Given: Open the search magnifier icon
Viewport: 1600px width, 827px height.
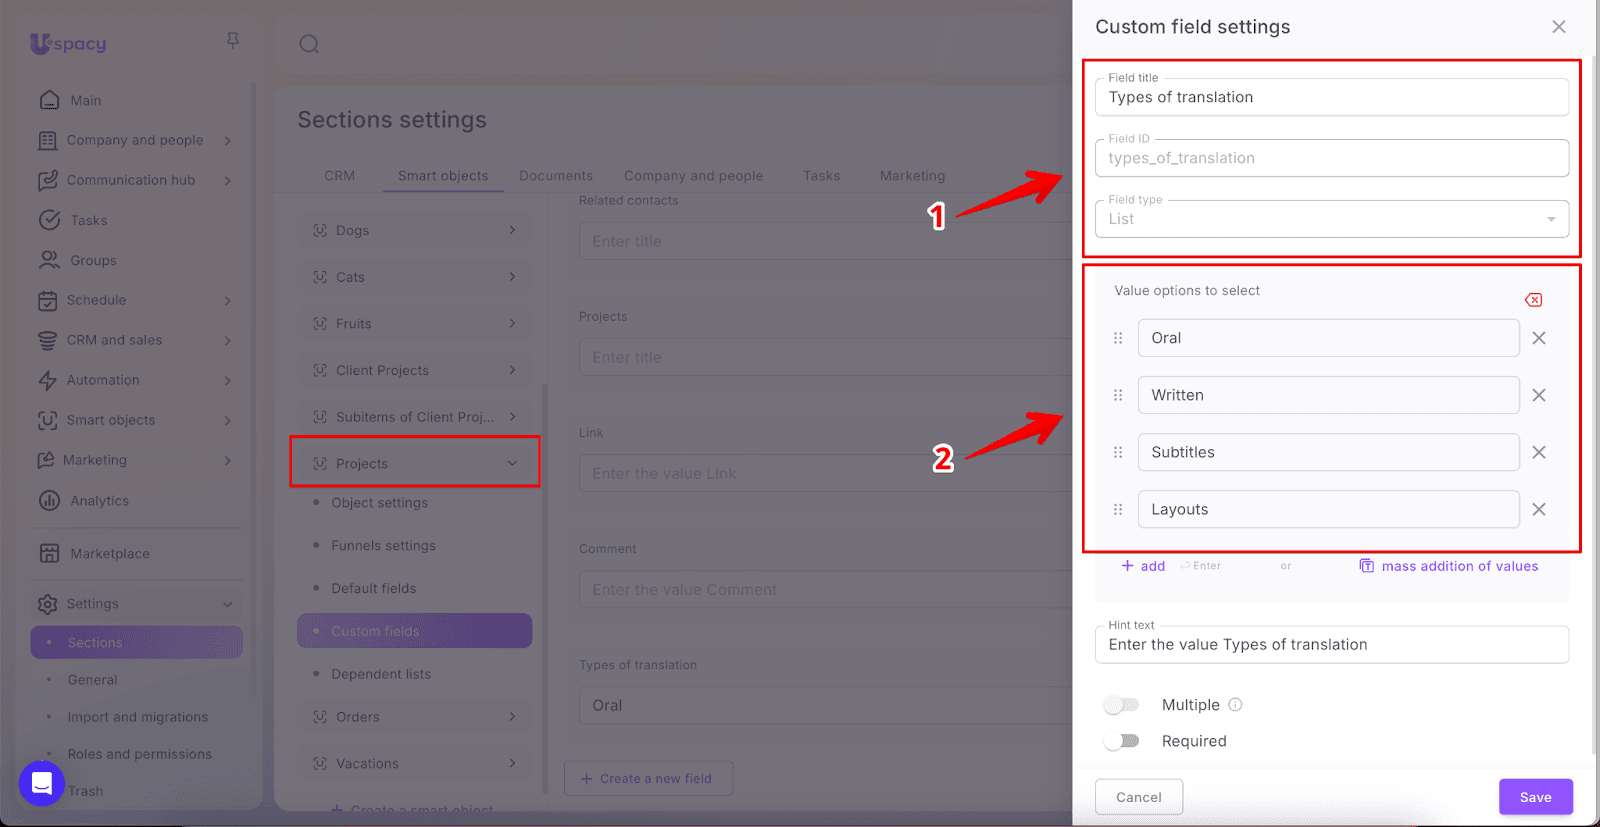Looking at the screenshot, I should click(x=309, y=44).
